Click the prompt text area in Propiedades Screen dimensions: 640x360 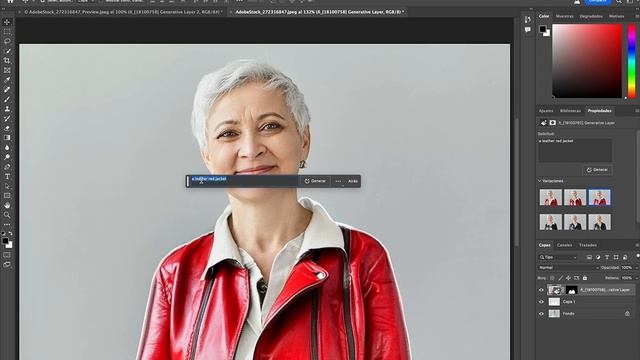click(x=575, y=150)
